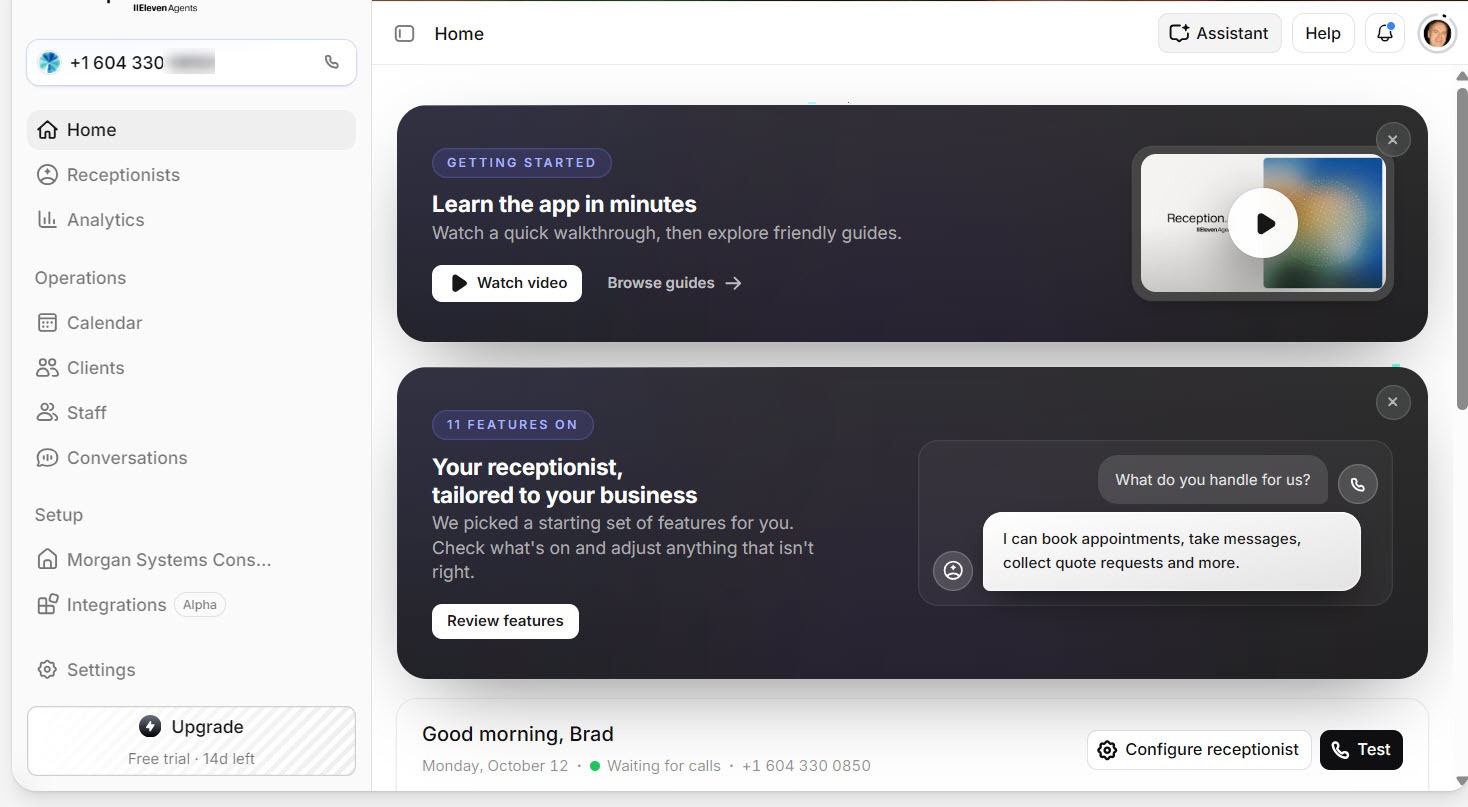Close the 11 Features On card
Image resolution: width=1468 pixels, height=807 pixels.
click(1393, 402)
